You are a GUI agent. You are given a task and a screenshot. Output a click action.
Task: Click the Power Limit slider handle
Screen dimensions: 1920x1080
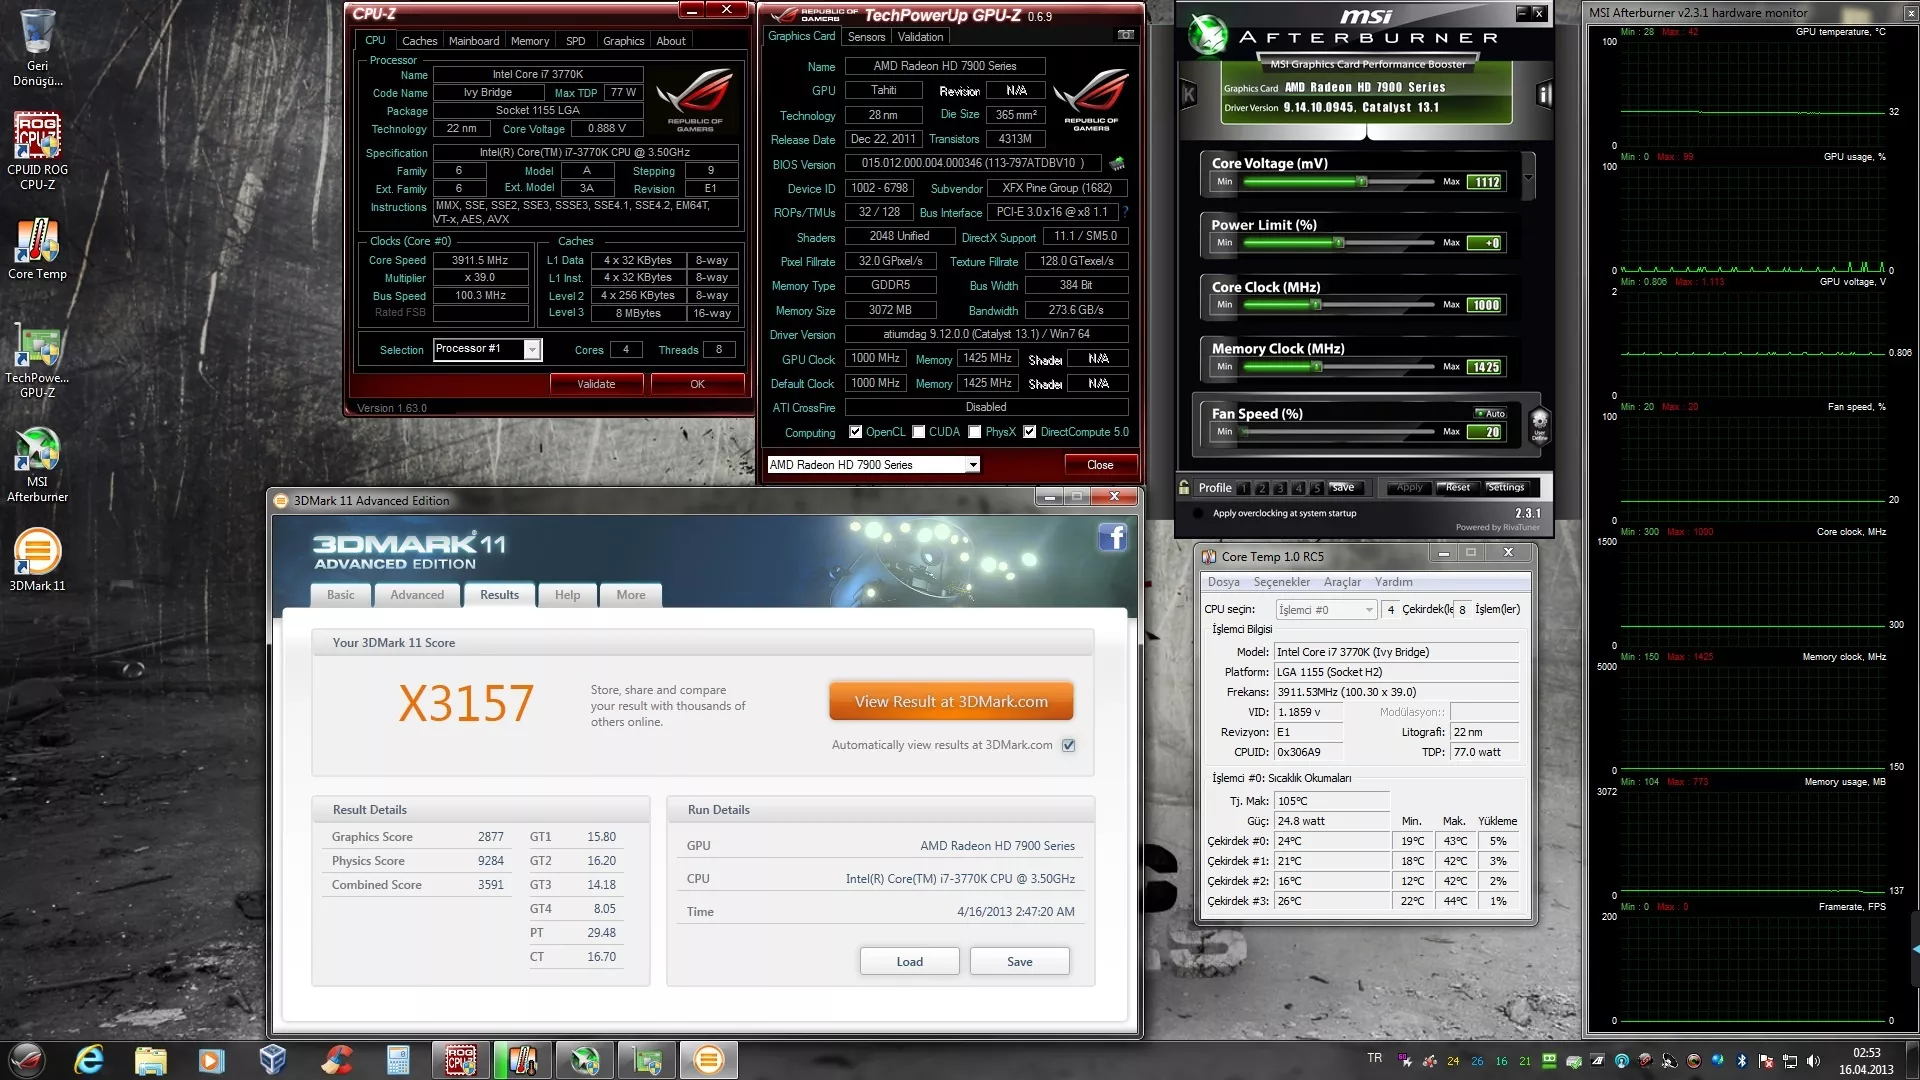(1338, 243)
